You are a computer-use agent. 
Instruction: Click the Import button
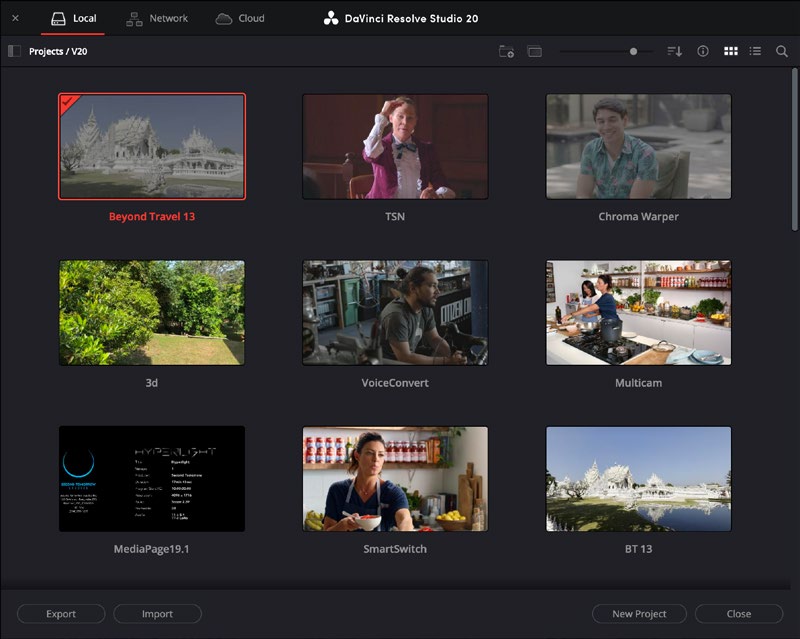pos(157,614)
